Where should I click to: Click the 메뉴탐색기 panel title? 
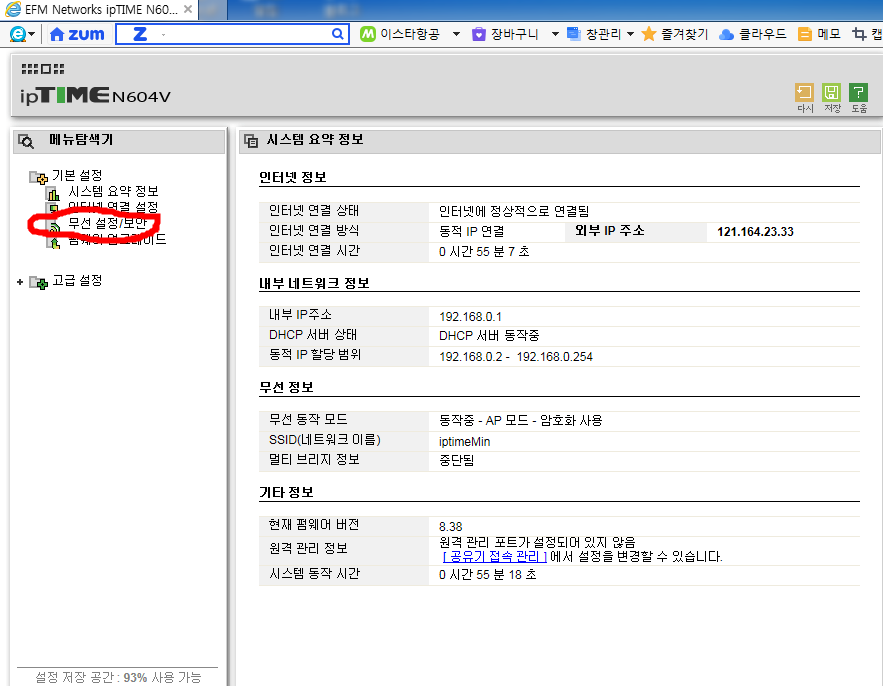coord(81,140)
